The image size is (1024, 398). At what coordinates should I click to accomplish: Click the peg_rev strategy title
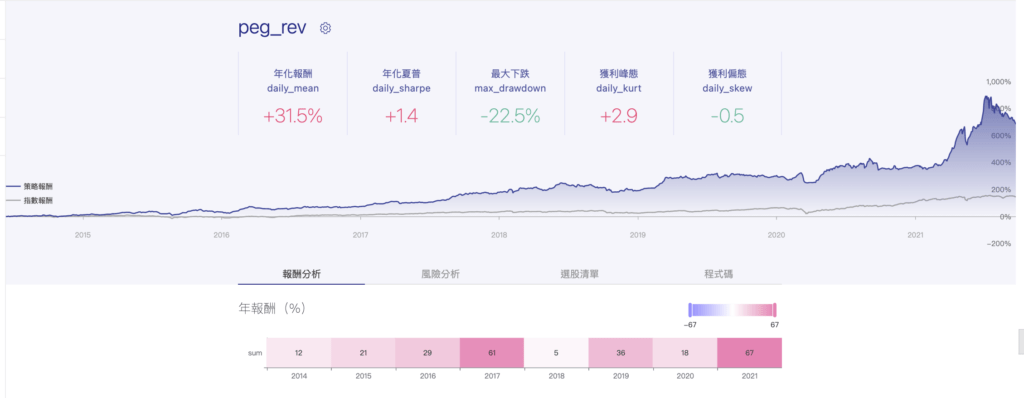tap(272, 29)
